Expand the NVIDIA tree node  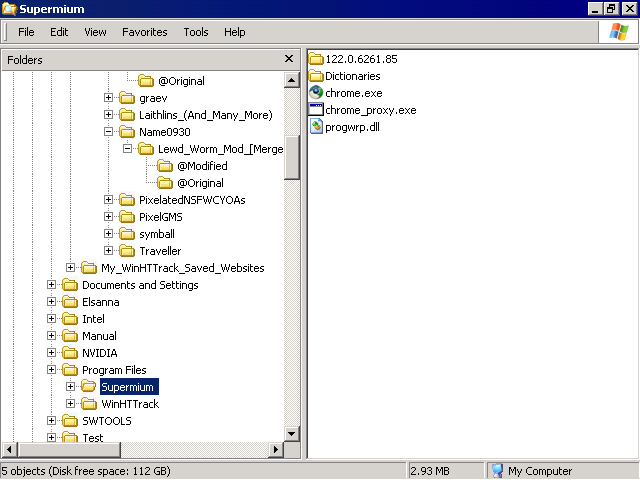[x=51, y=353]
